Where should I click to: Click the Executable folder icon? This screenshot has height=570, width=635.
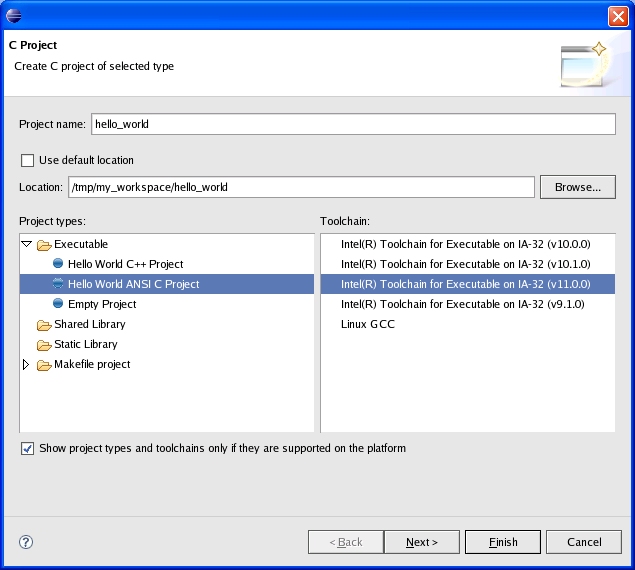pyautogui.click(x=43, y=245)
